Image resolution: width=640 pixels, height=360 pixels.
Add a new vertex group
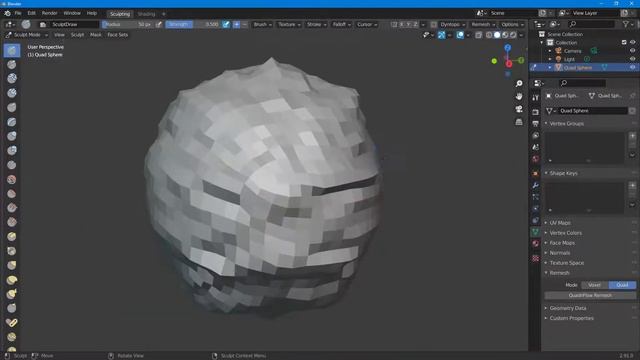pos(632,136)
